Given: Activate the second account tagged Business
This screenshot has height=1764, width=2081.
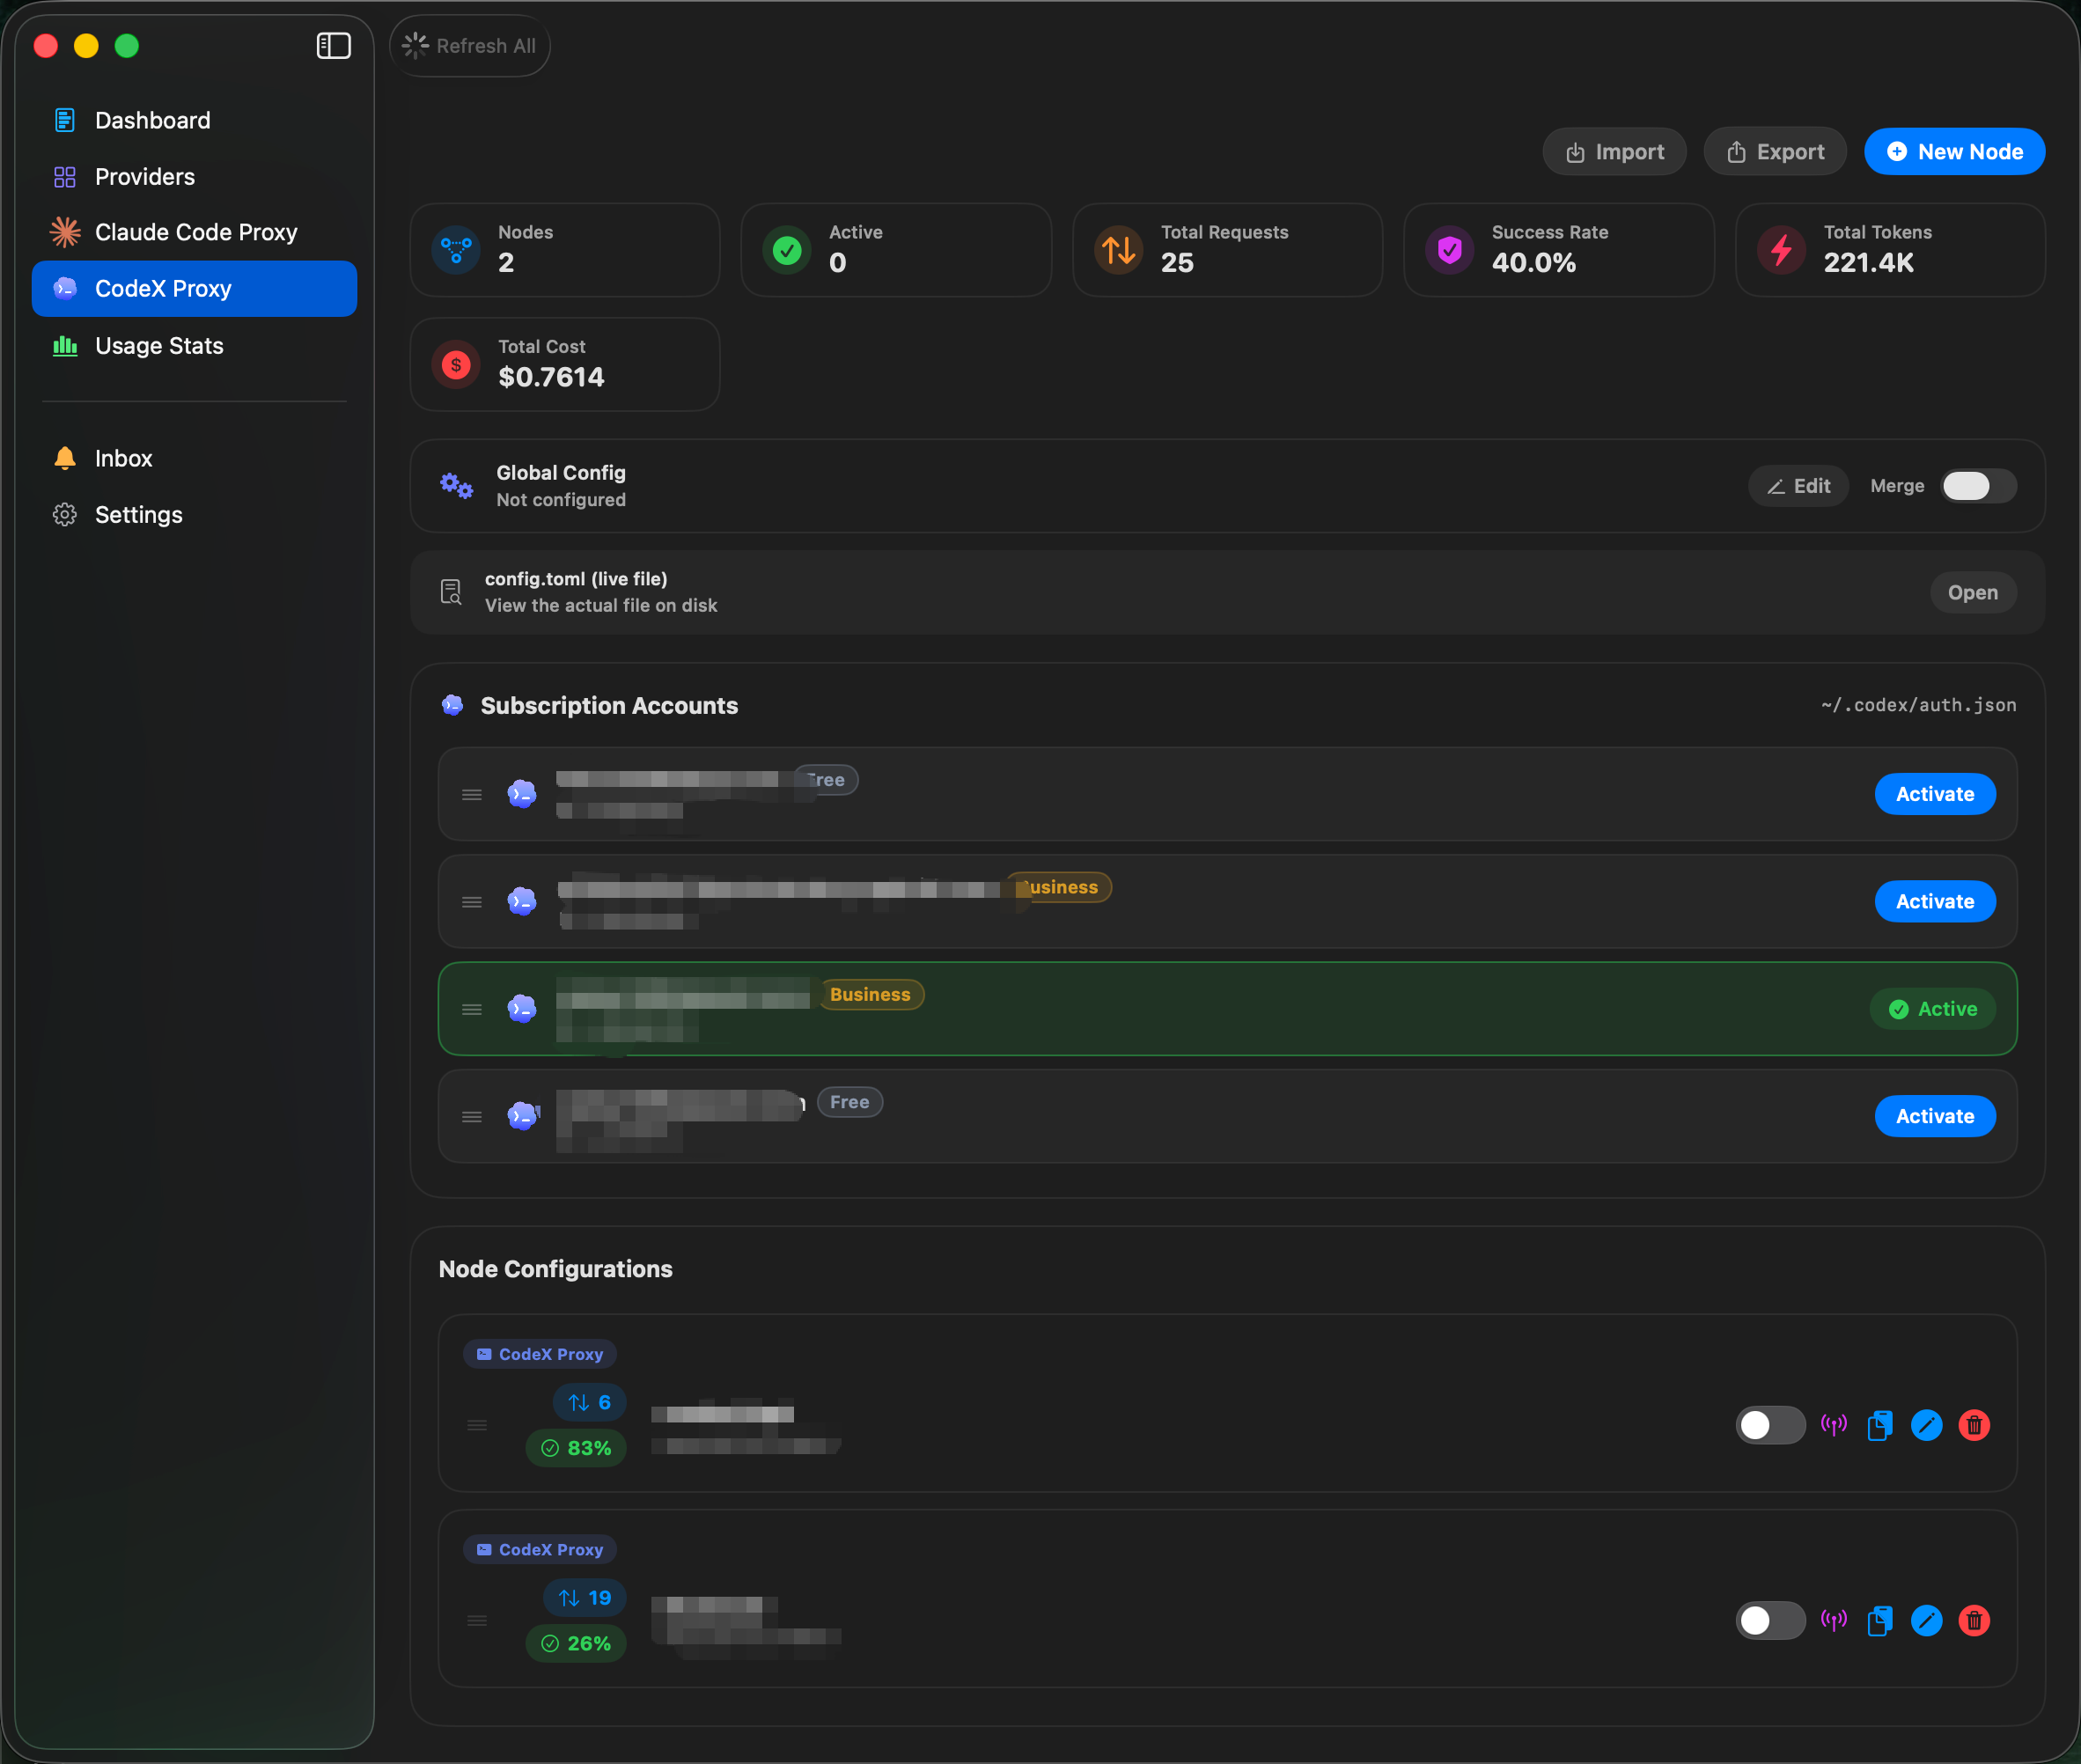Looking at the screenshot, I should tap(1934, 901).
